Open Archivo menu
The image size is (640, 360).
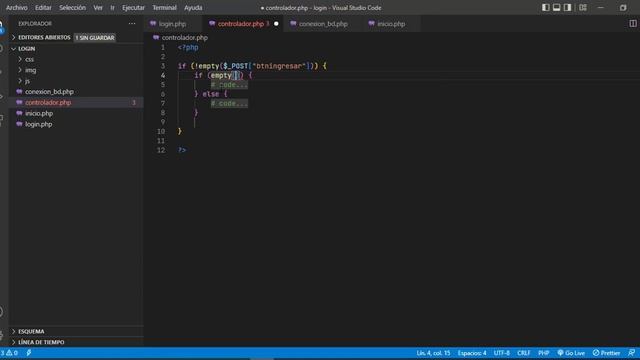(x=17, y=8)
